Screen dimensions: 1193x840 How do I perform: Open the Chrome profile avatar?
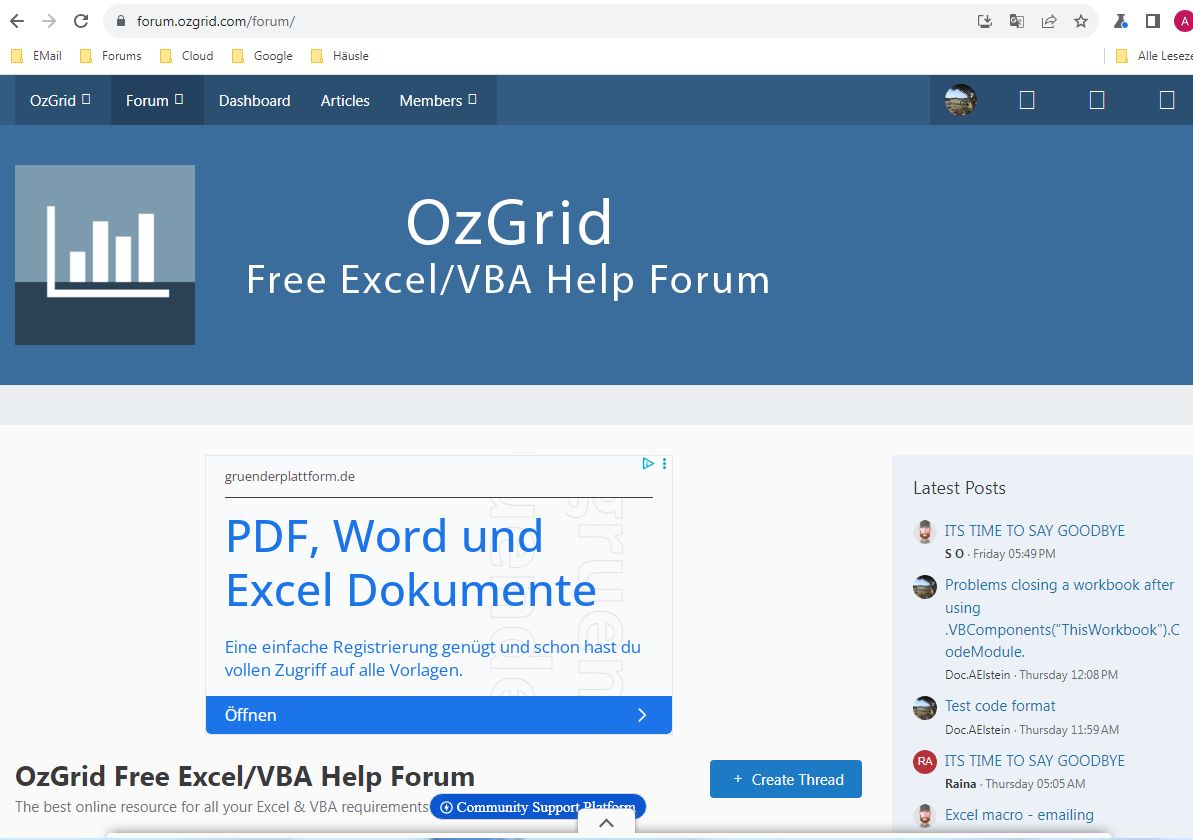[1184, 21]
